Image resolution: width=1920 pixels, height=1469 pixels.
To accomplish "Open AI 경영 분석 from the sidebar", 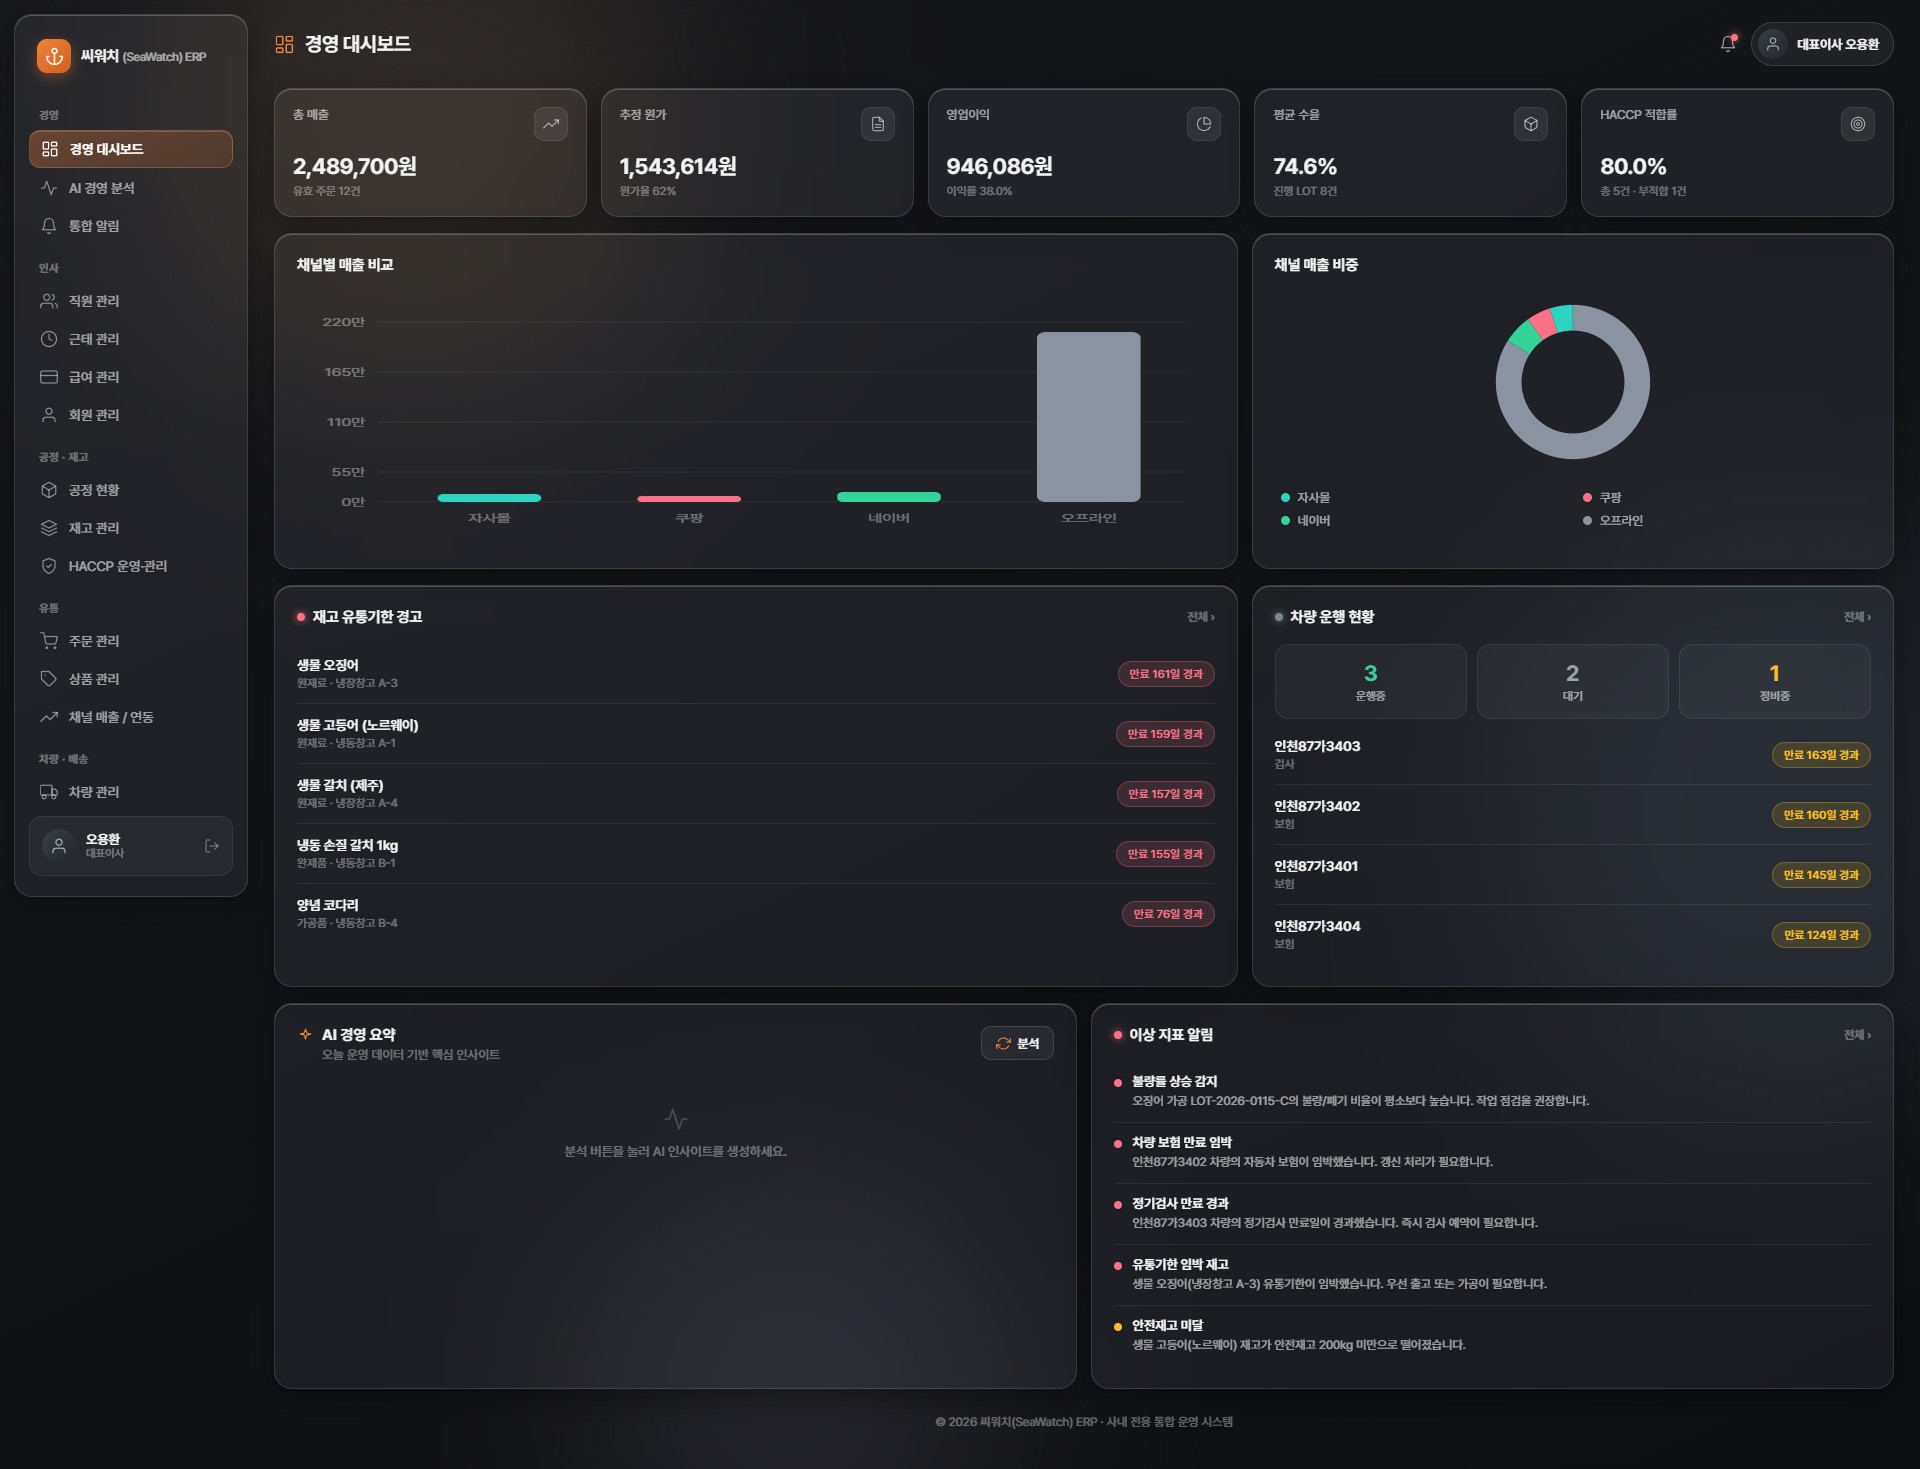I will click(x=131, y=188).
